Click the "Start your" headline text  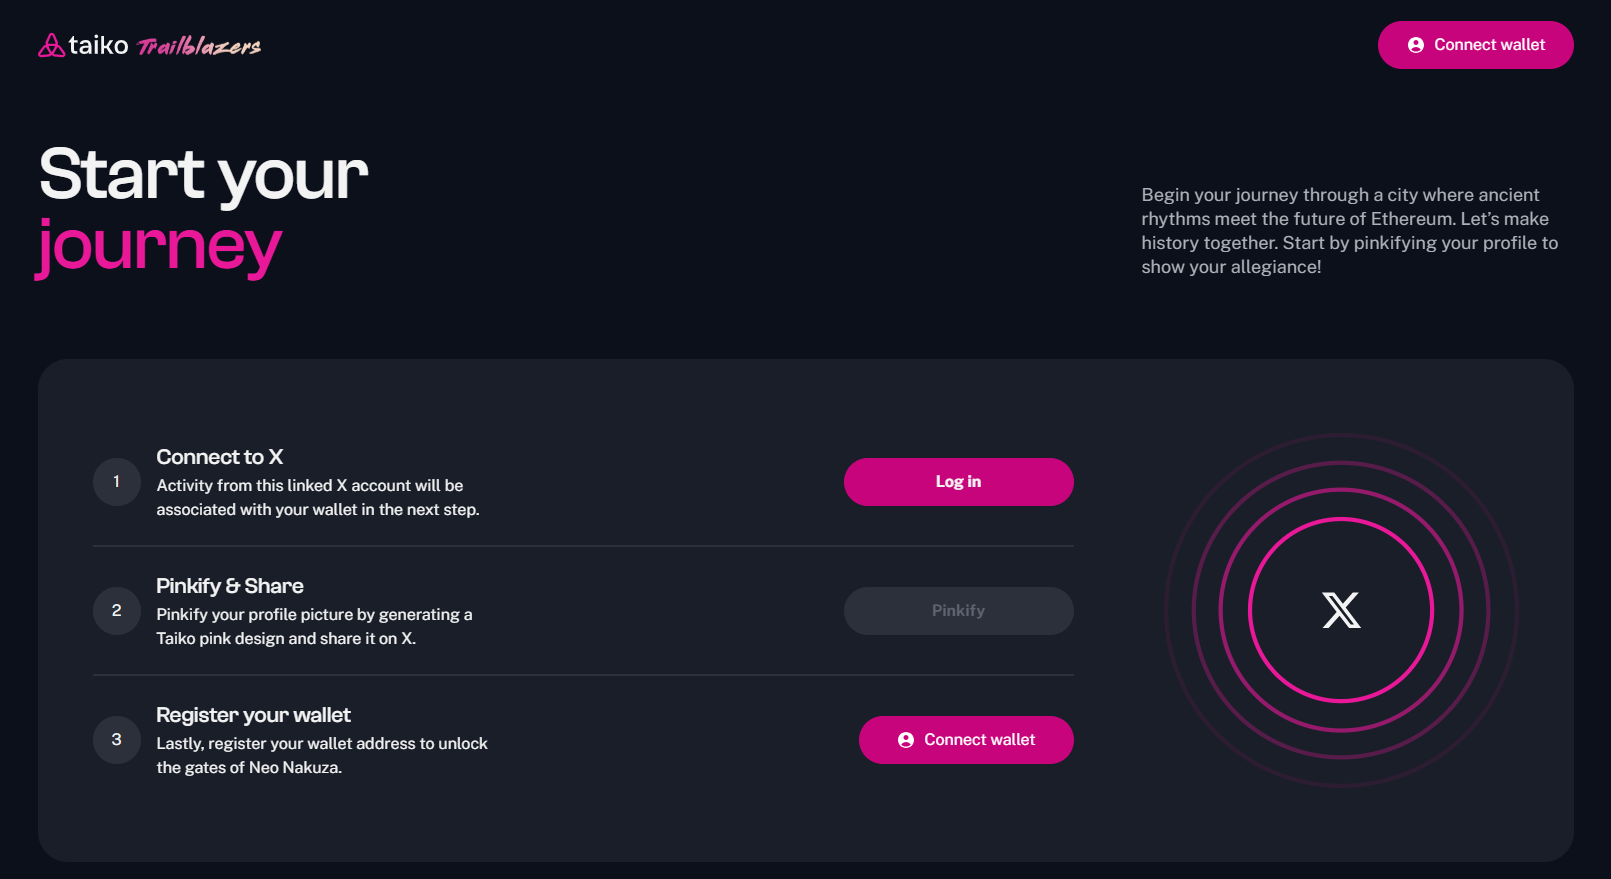[x=204, y=174]
